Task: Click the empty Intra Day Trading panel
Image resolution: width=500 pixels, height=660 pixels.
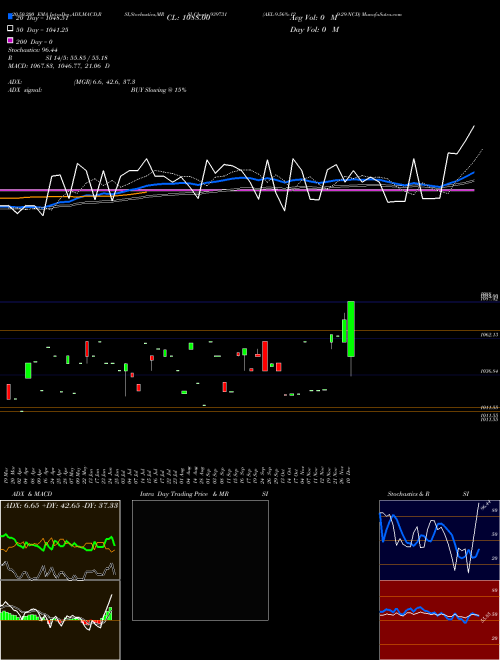Action: 200,560
